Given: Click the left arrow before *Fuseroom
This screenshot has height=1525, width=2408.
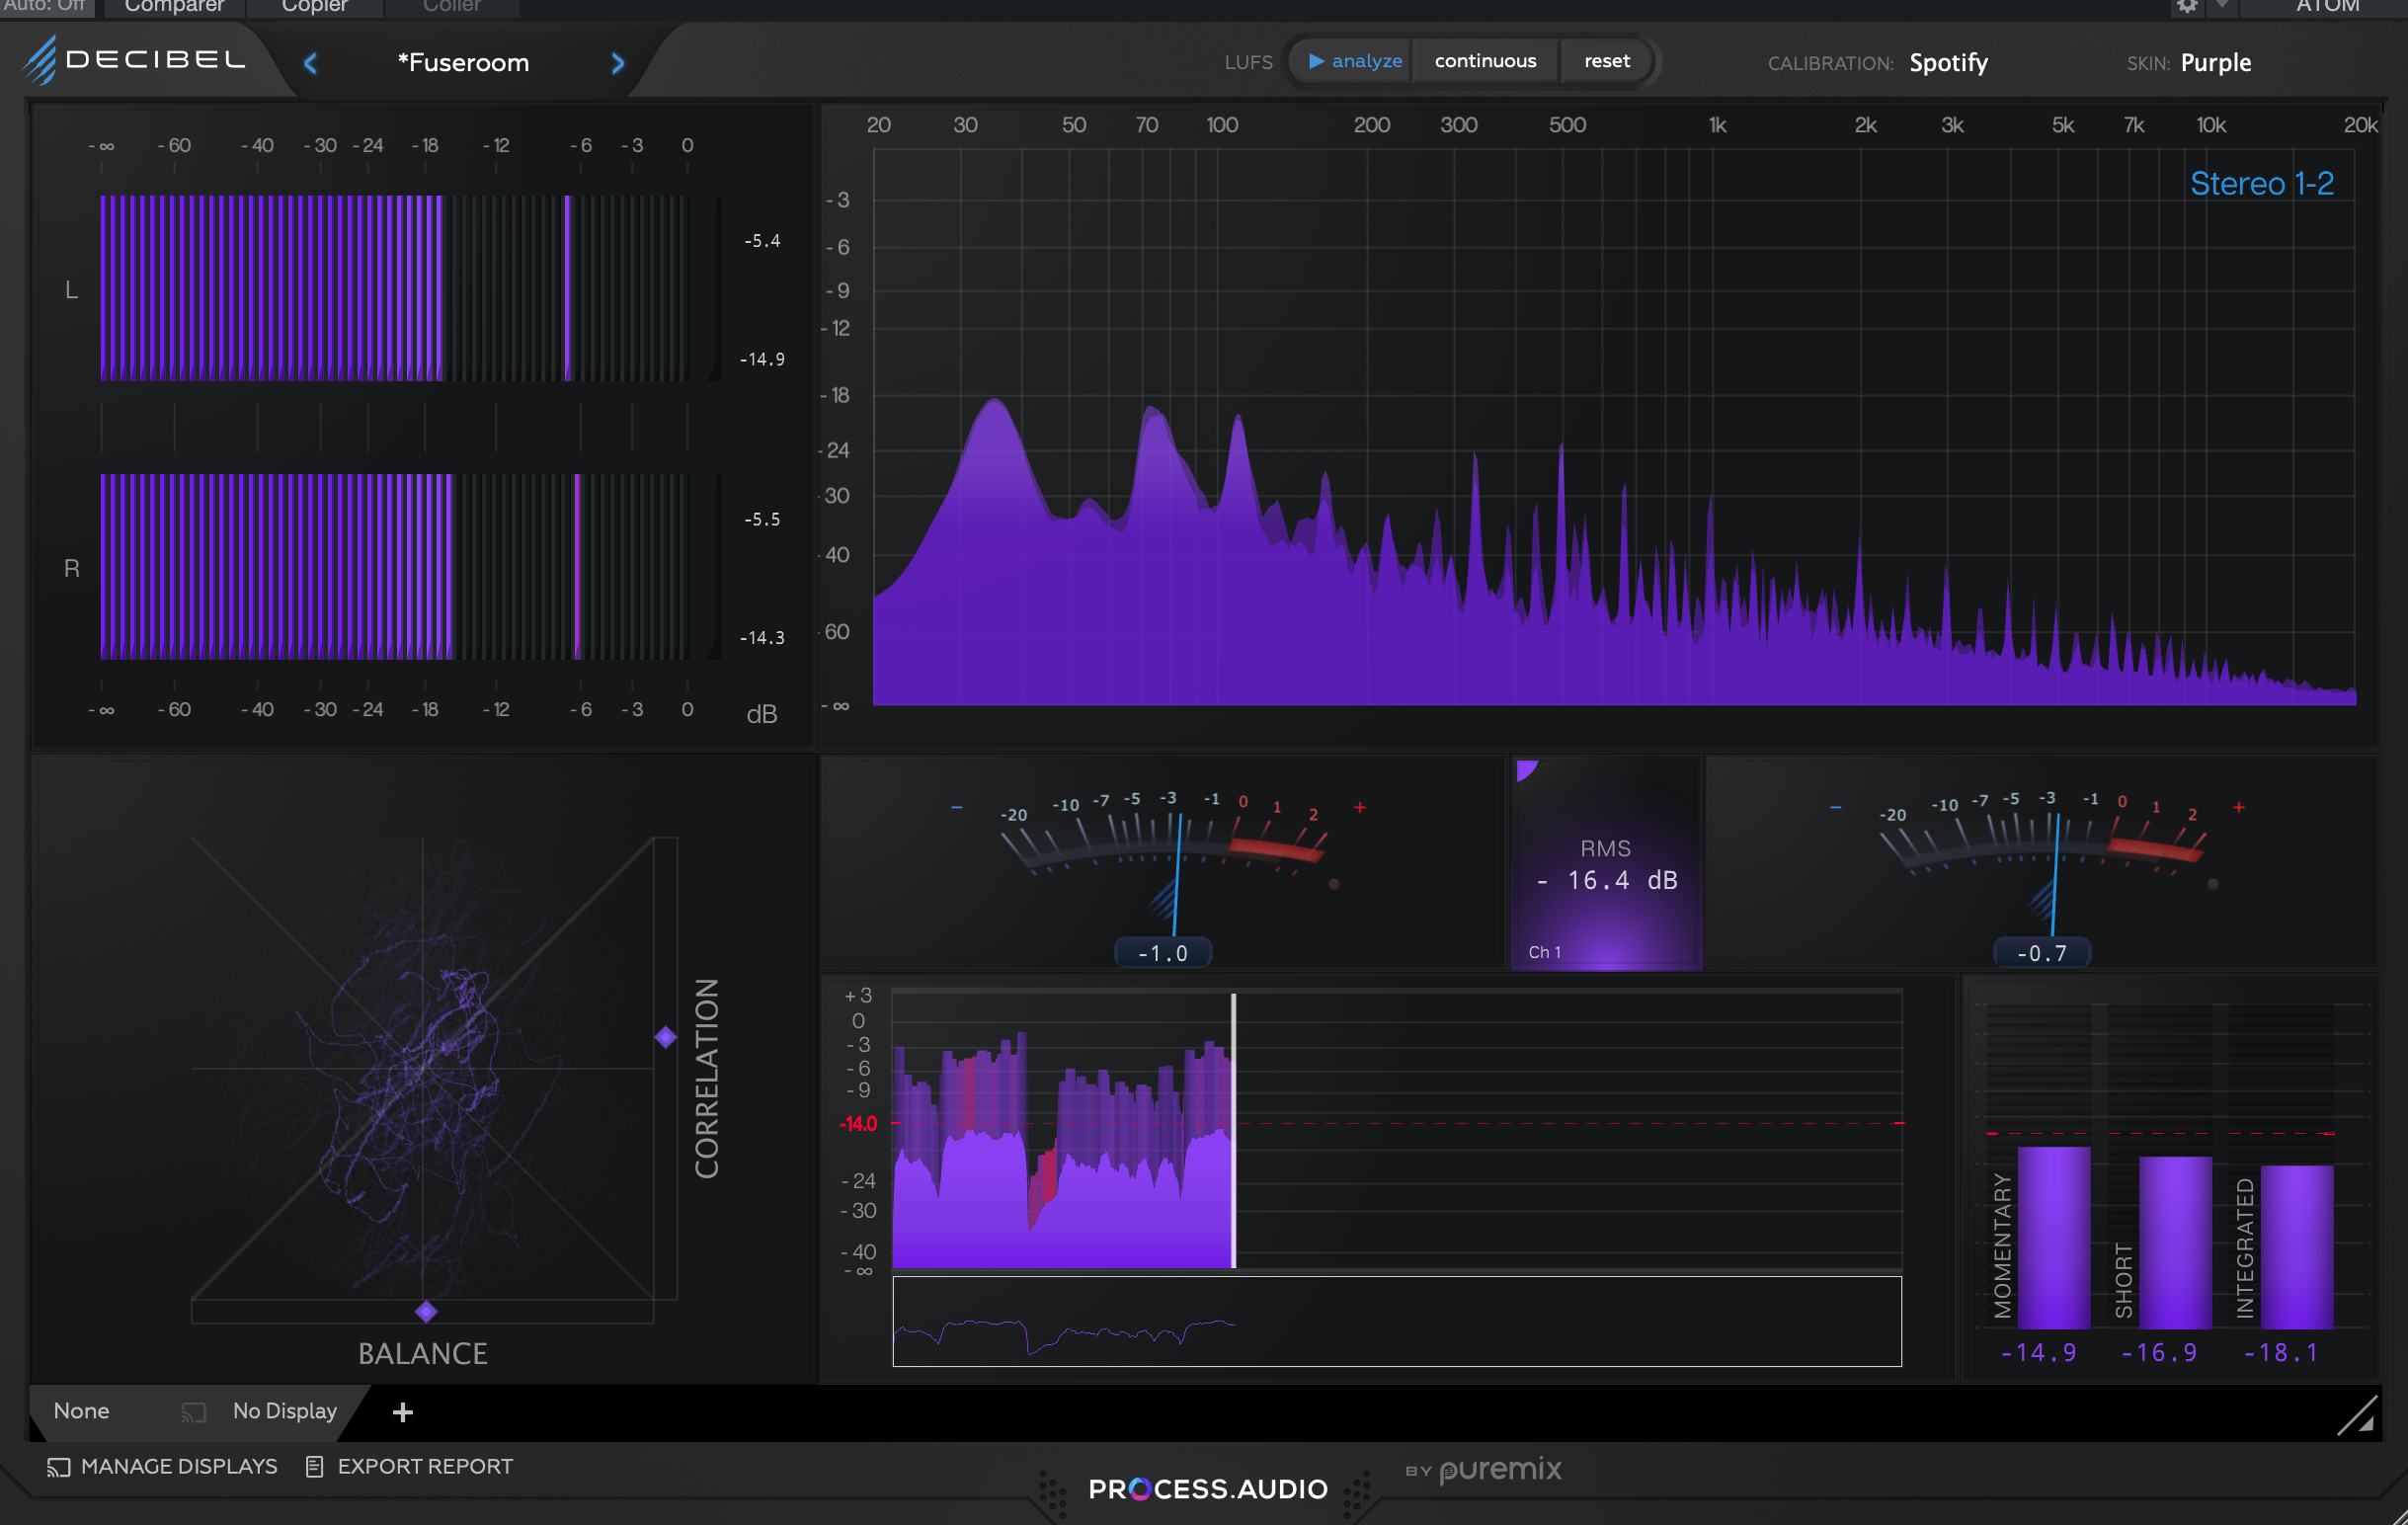Looking at the screenshot, I should tap(310, 62).
